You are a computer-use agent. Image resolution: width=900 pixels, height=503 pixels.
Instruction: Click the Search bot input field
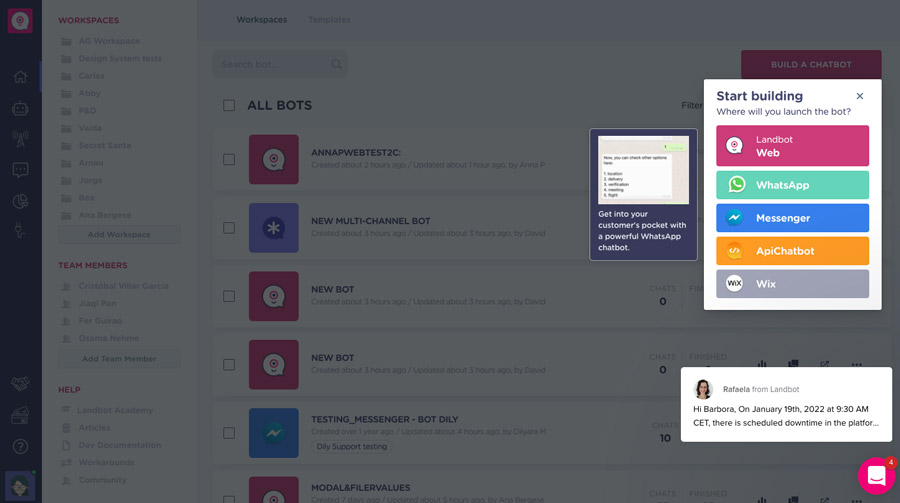pyautogui.click(x=280, y=64)
